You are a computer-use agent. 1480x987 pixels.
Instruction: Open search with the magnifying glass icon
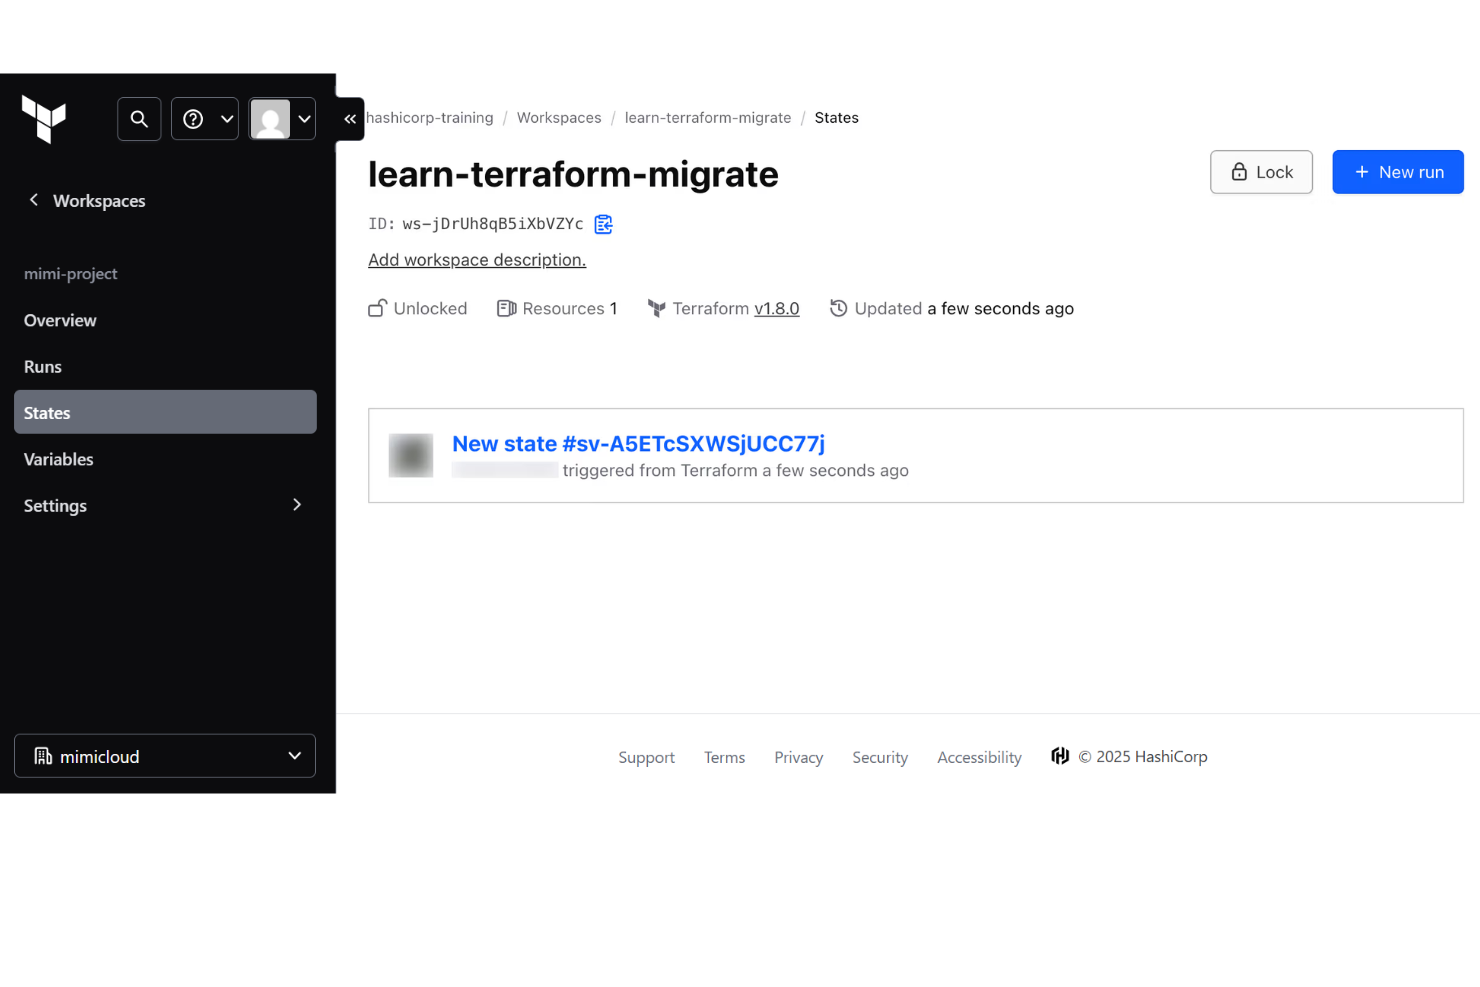pyautogui.click(x=139, y=118)
